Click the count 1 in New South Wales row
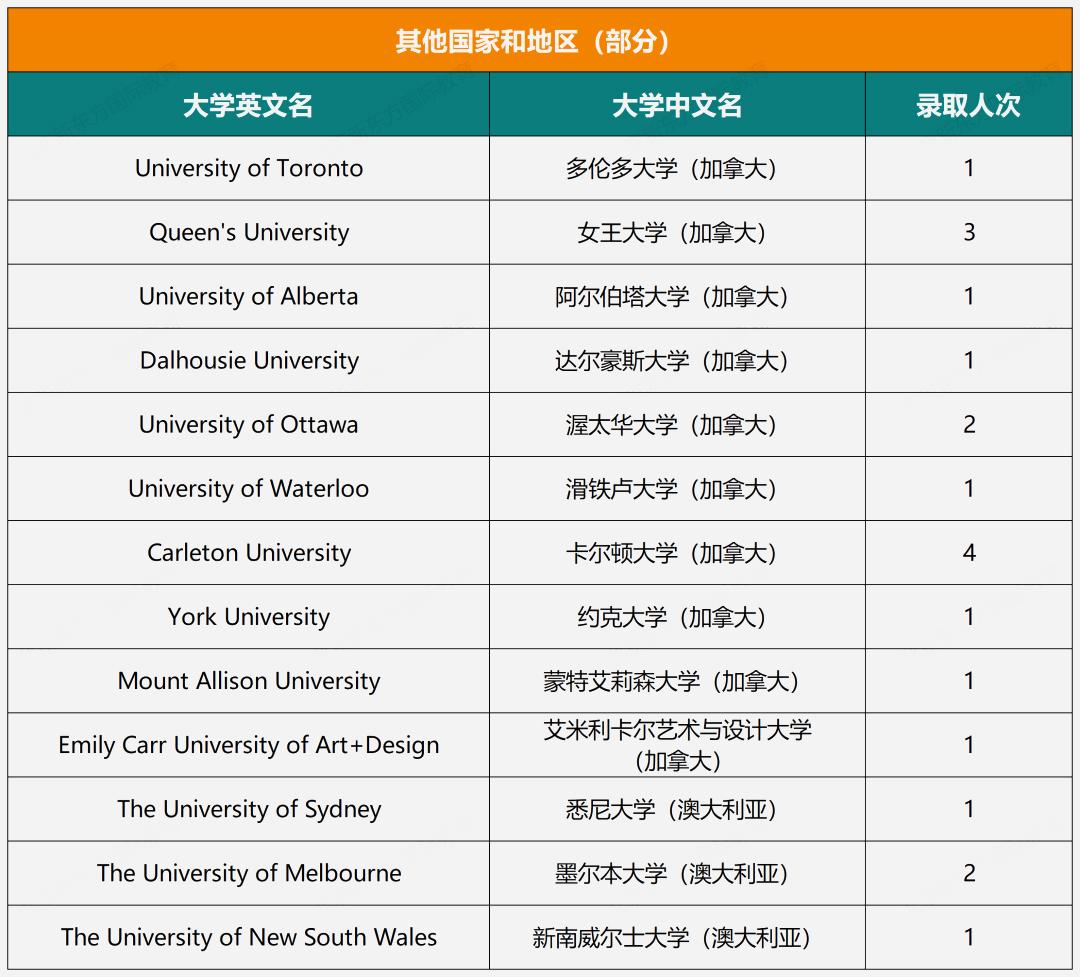Viewport: 1080px width, 977px height. (969, 937)
